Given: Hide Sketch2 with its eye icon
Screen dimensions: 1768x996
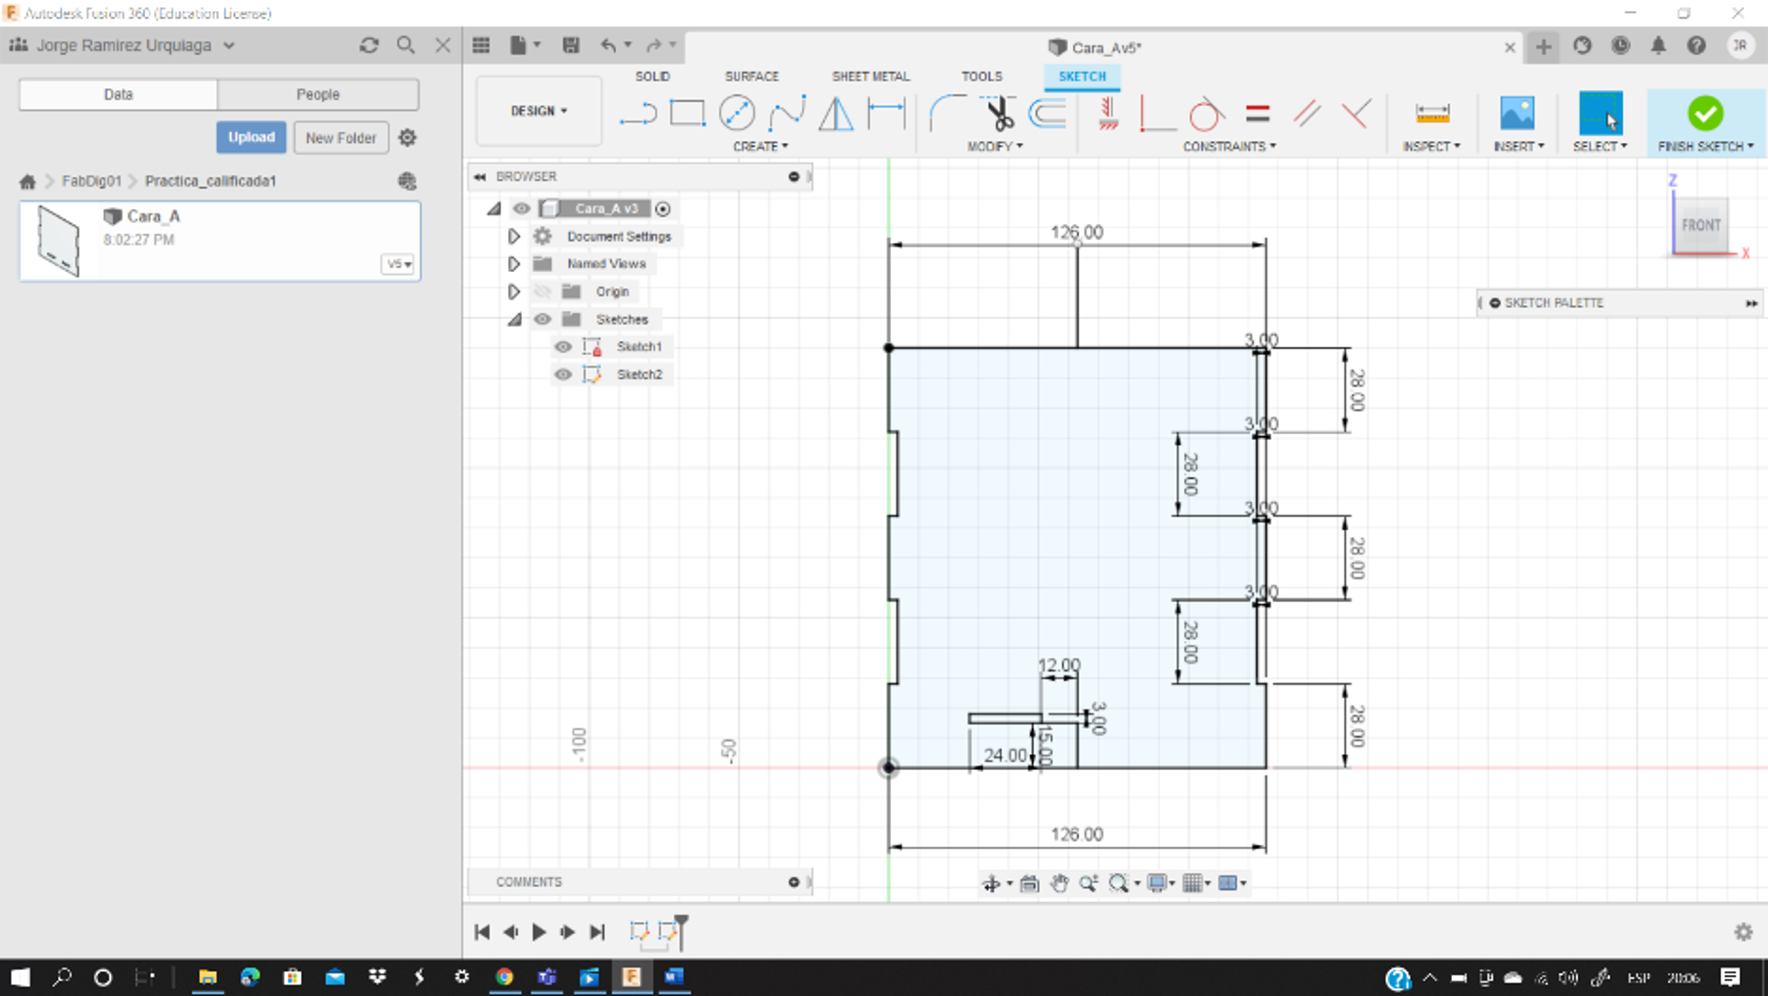Looking at the screenshot, I should 563,374.
